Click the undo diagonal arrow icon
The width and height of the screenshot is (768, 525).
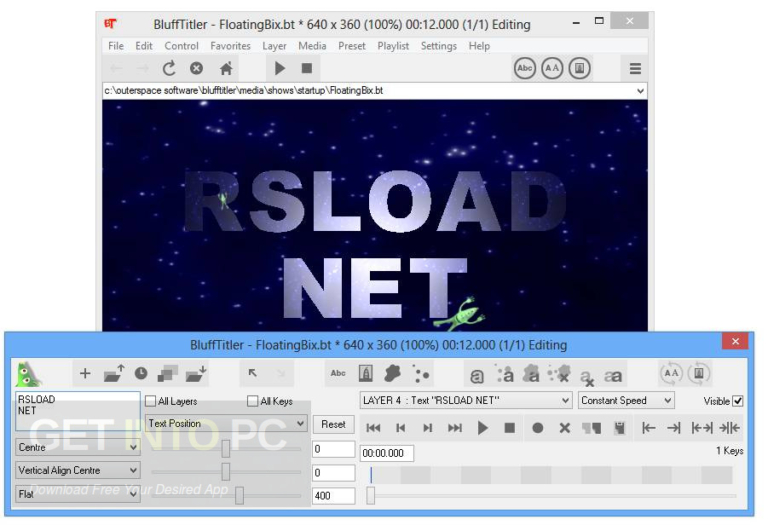253,373
